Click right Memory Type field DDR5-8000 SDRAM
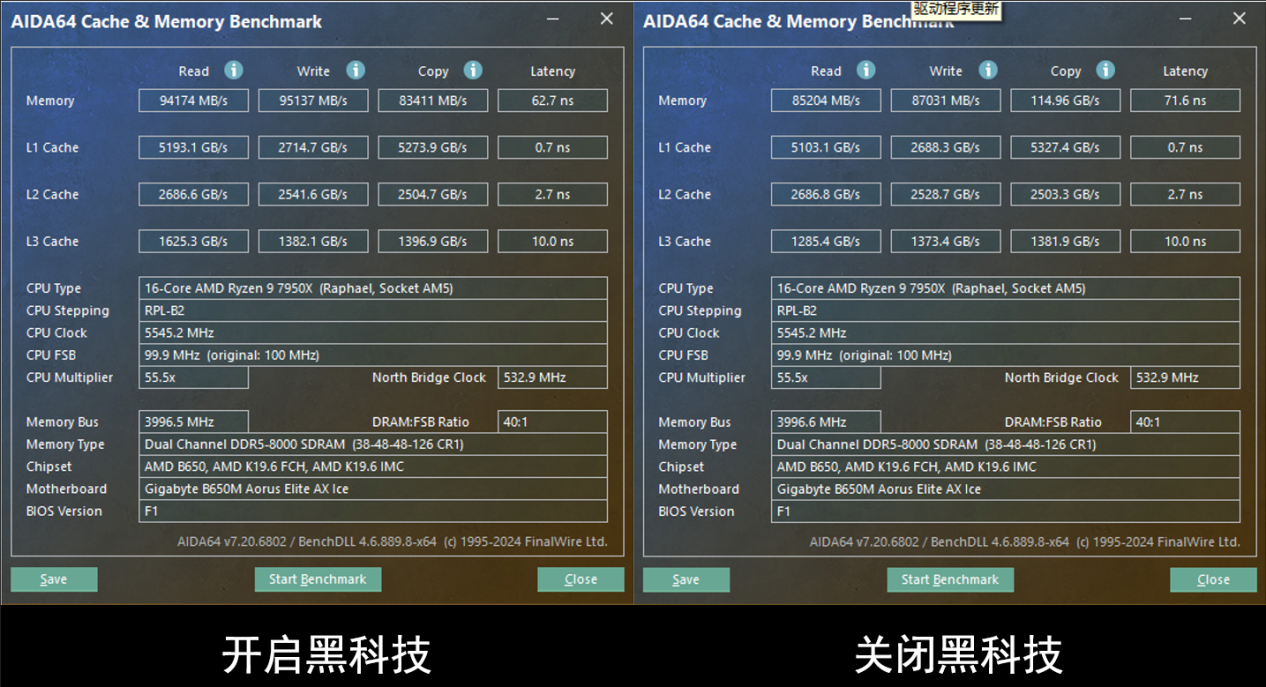1266x687 pixels. tap(1005, 445)
